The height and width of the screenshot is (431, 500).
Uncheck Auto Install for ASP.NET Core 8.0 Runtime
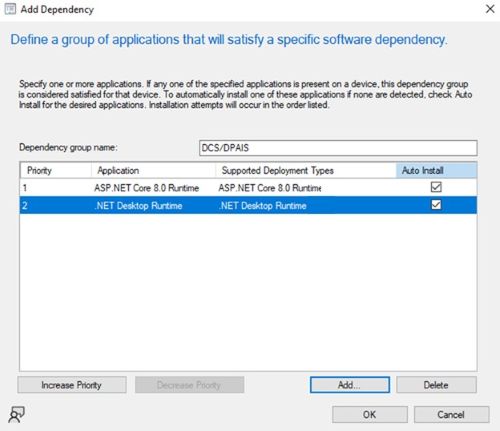click(436, 187)
